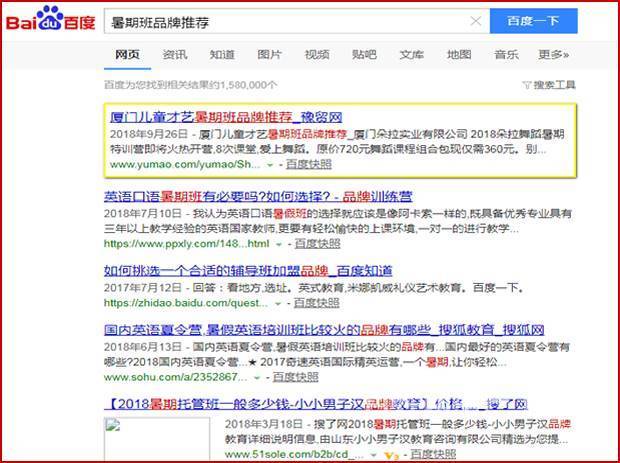
Task: Open result 英语口语暑期班有必要吗?如何选择?
Action: [x=258, y=197]
